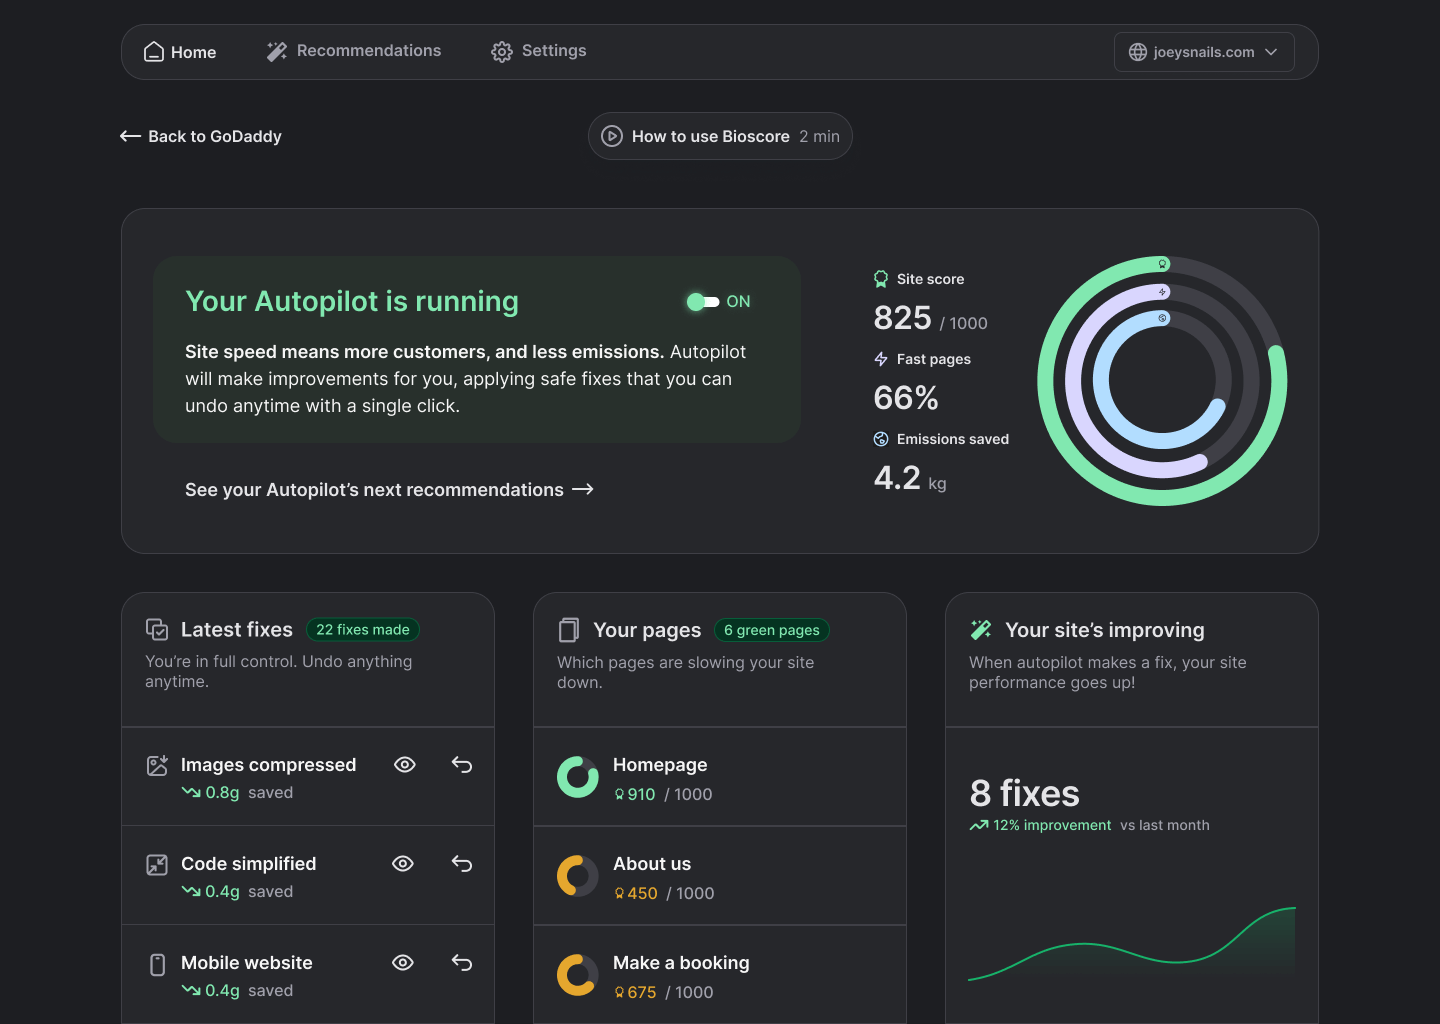Click the 4.2 kg emissions value
This screenshot has width=1440, height=1024.
[x=910, y=478]
